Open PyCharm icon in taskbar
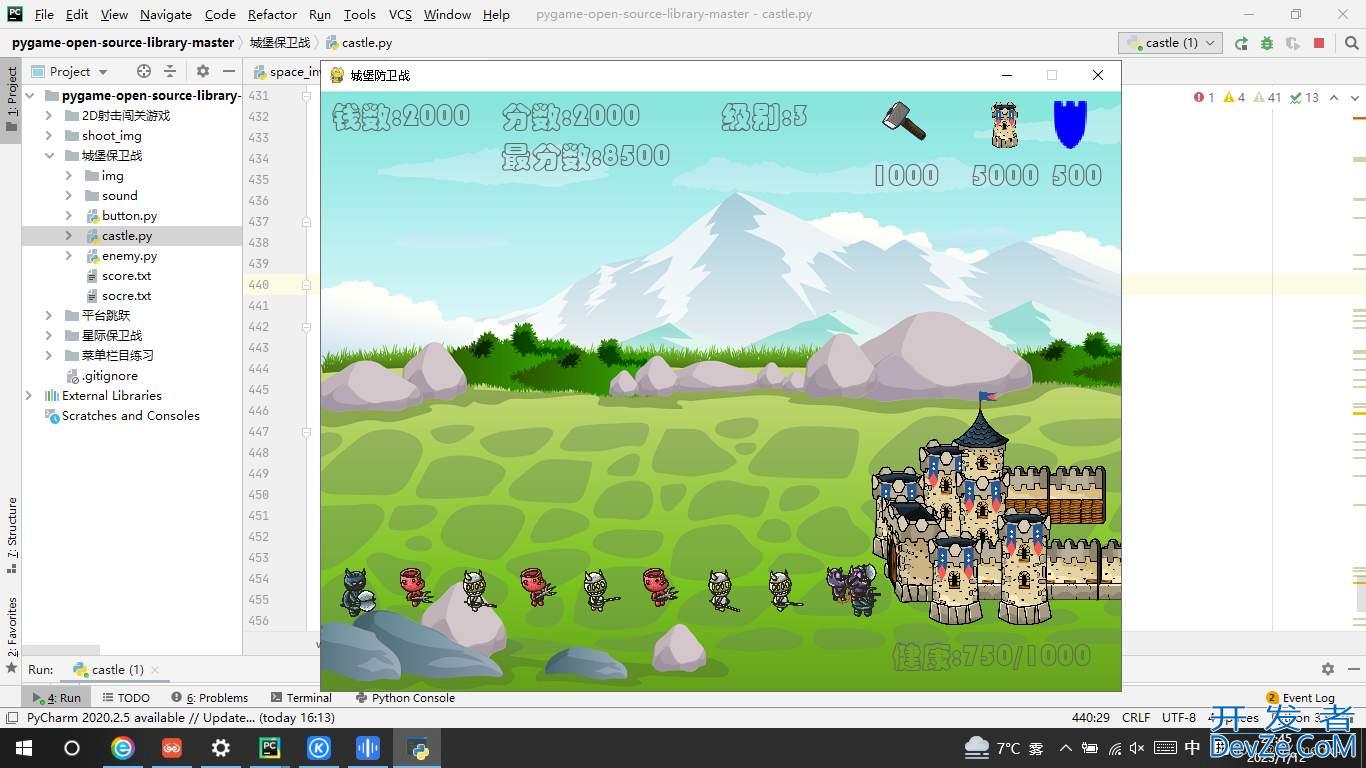This screenshot has height=768, width=1366. click(270, 748)
